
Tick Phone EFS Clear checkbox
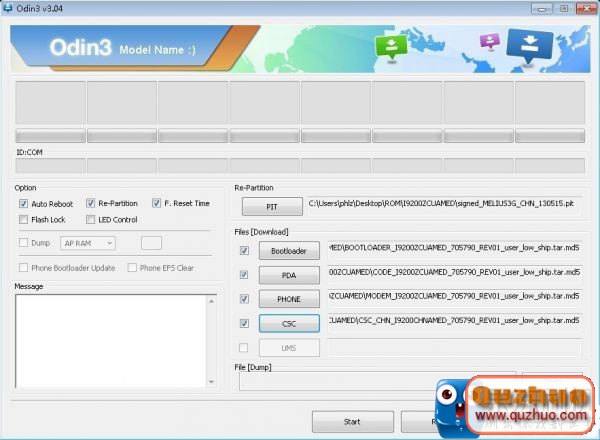(132, 268)
